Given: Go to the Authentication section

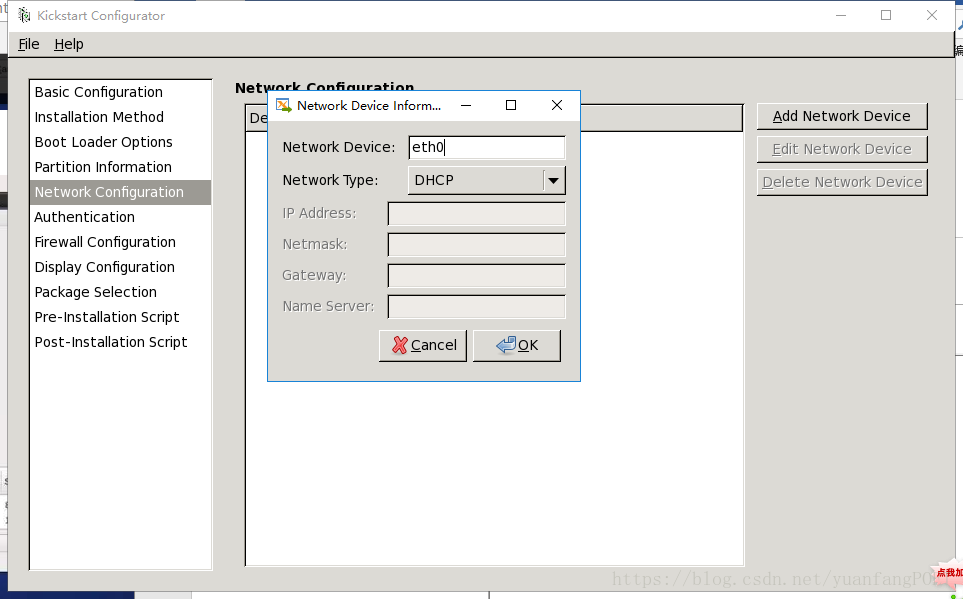Looking at the screenshot, I should (120, 217).
